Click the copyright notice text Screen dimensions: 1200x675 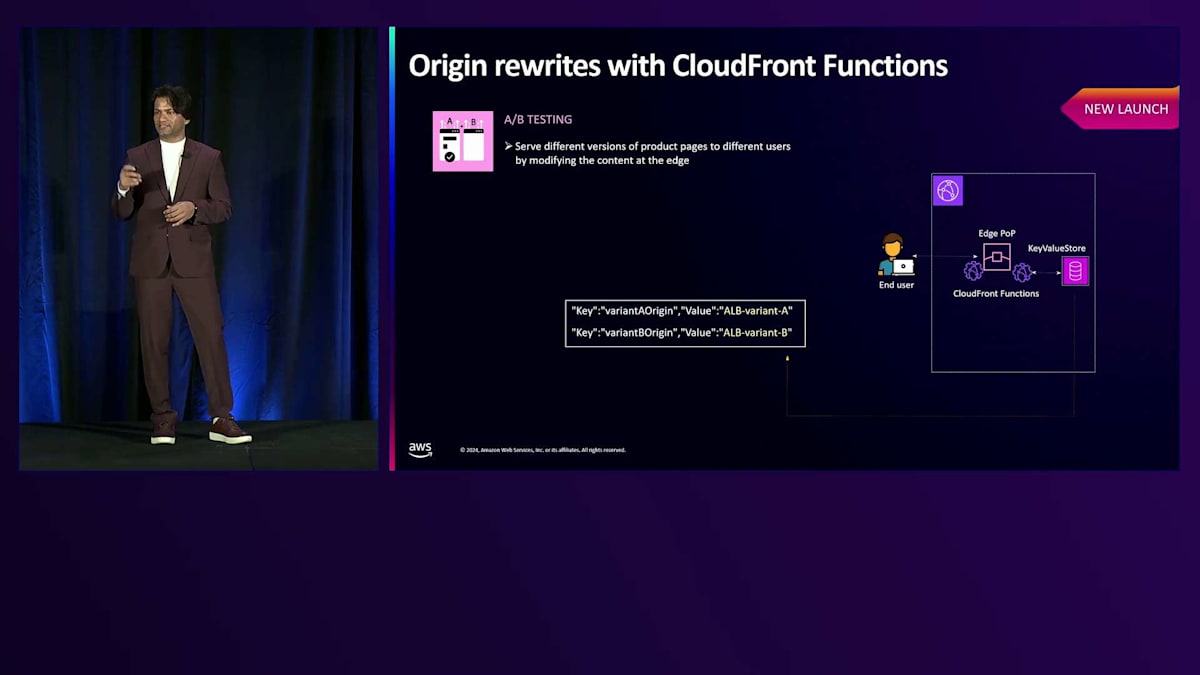(x=543, y=450)
